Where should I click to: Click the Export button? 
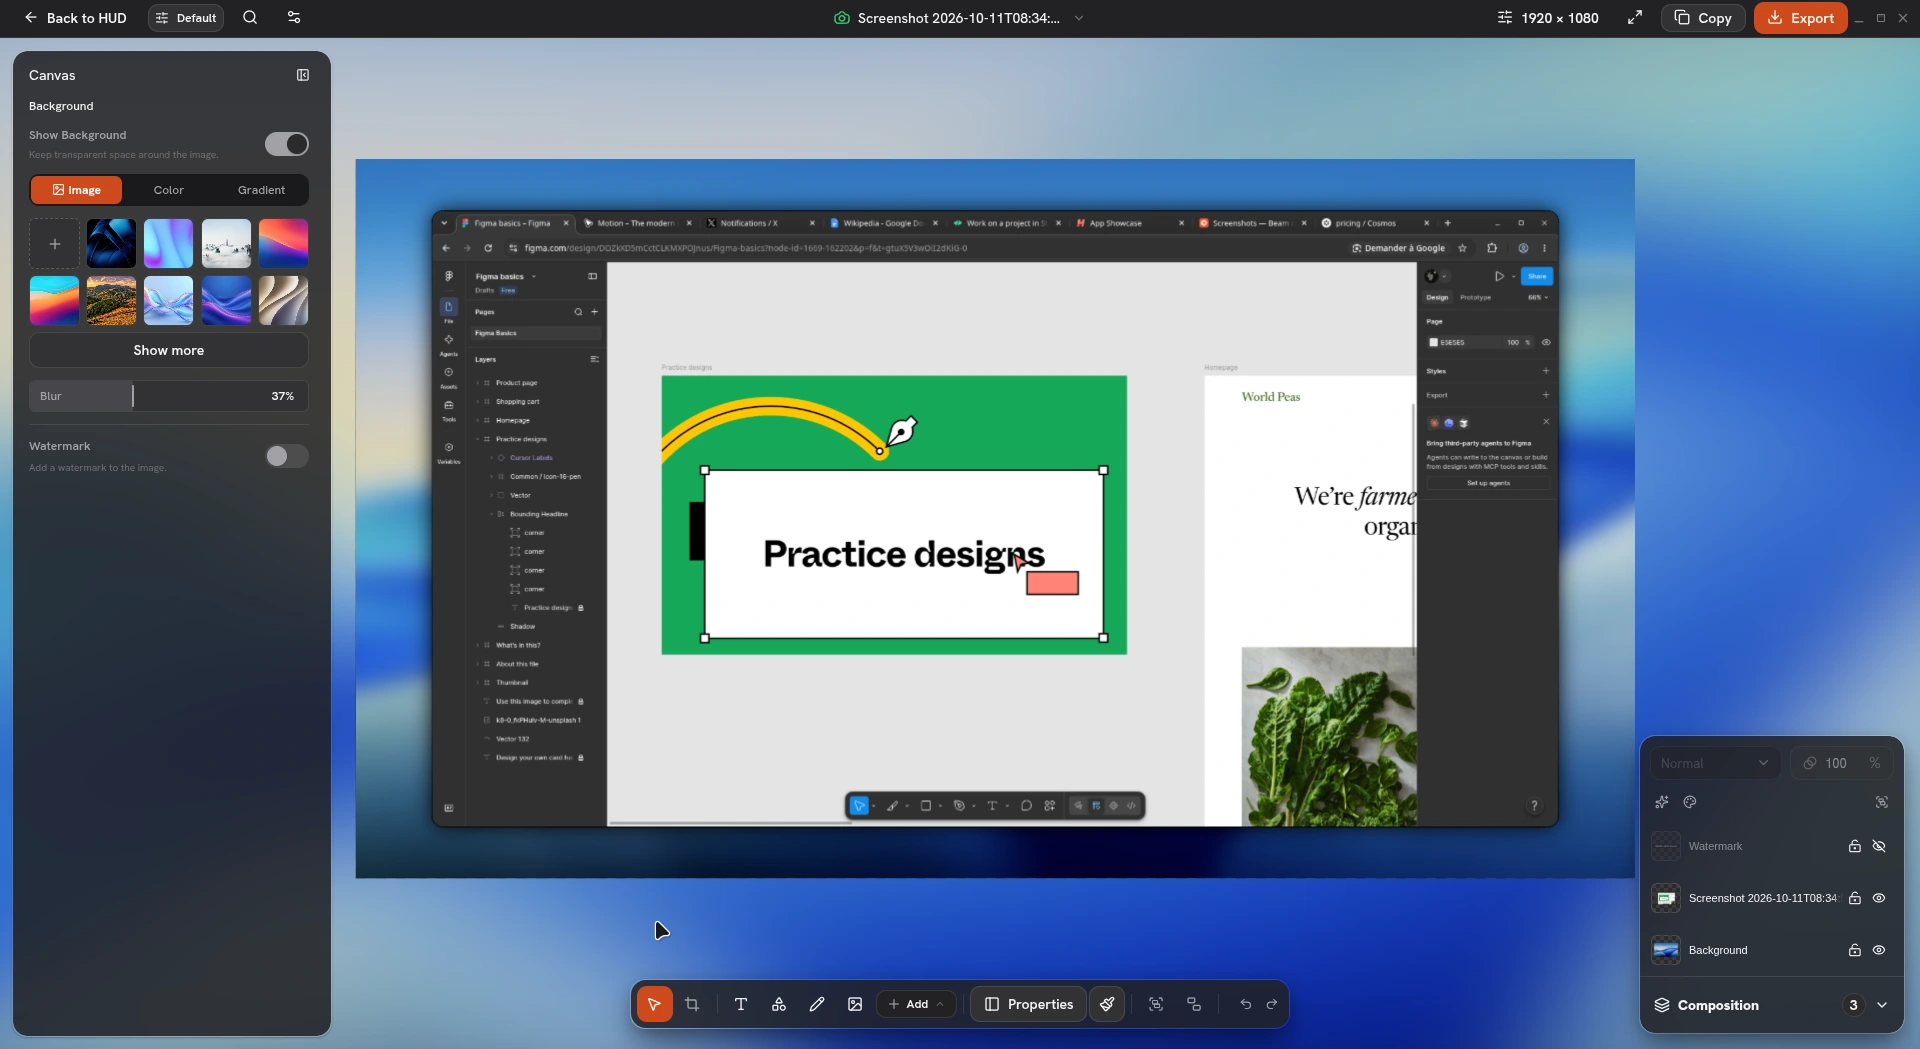click(x=1800, y=18)
